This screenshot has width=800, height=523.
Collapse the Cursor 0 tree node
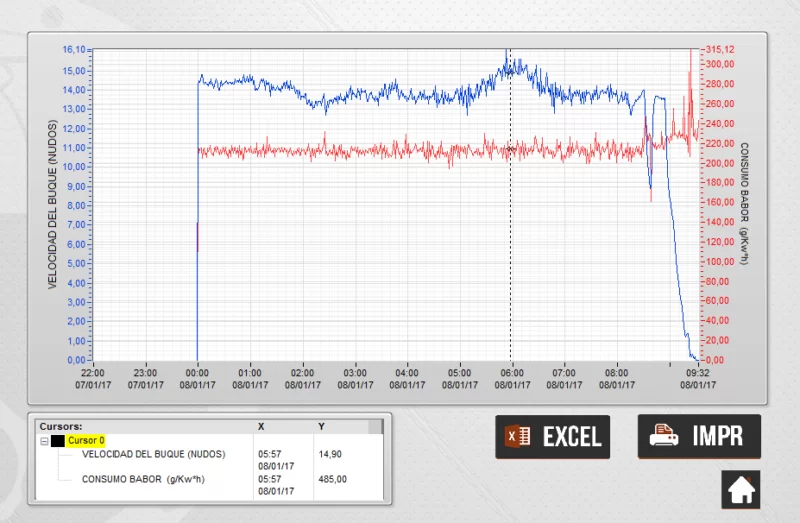(44, 440)
